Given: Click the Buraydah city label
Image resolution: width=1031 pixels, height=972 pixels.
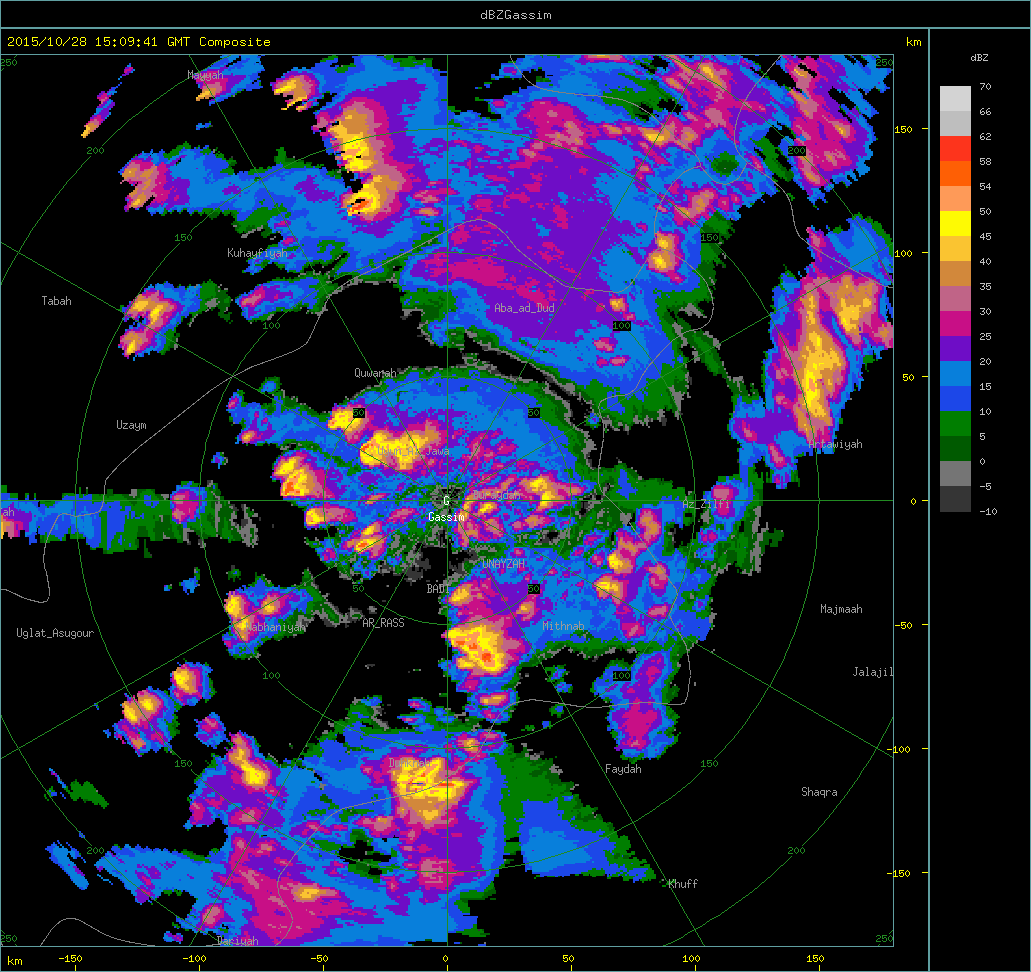Looking at the screenshot, I should point(497,495).
